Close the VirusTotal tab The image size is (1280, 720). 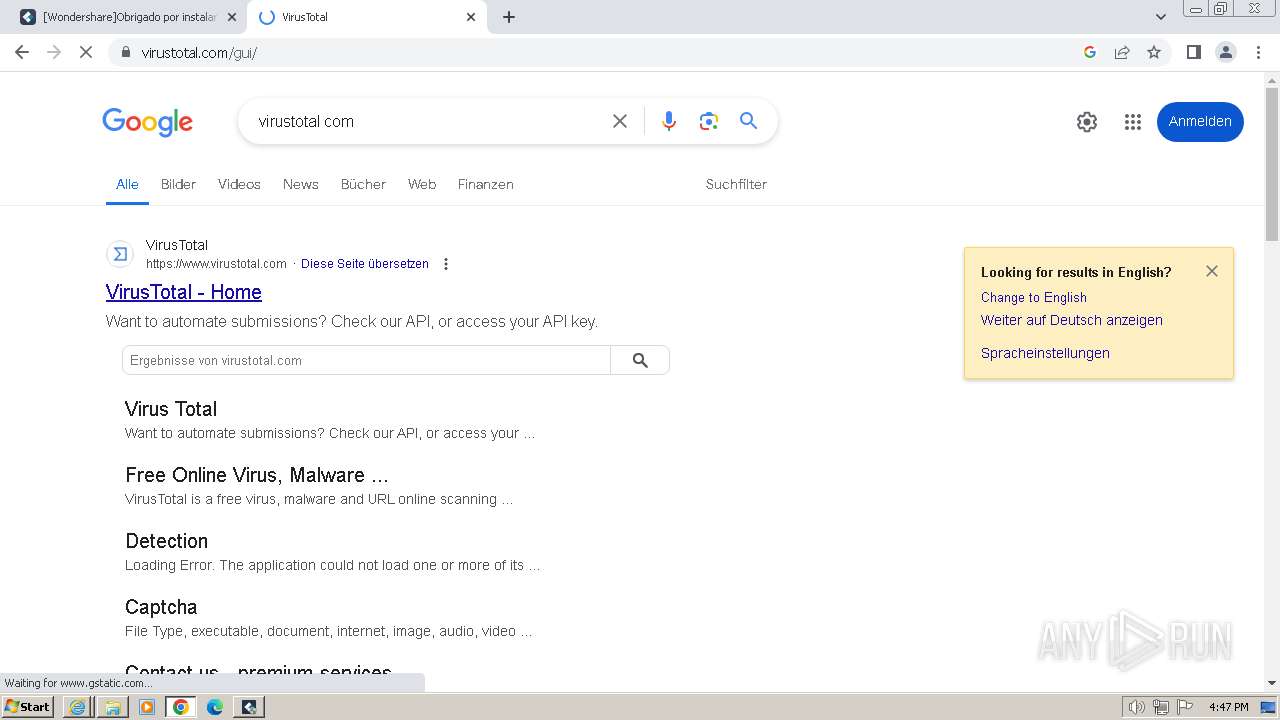[x=471, y=17]
